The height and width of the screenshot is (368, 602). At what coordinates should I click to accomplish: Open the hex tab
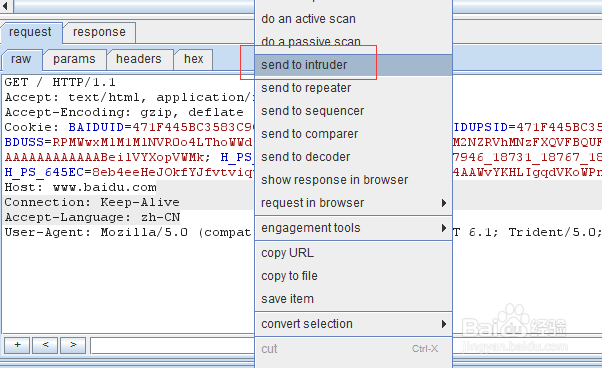pyautogui.click(x=194, y=59)
